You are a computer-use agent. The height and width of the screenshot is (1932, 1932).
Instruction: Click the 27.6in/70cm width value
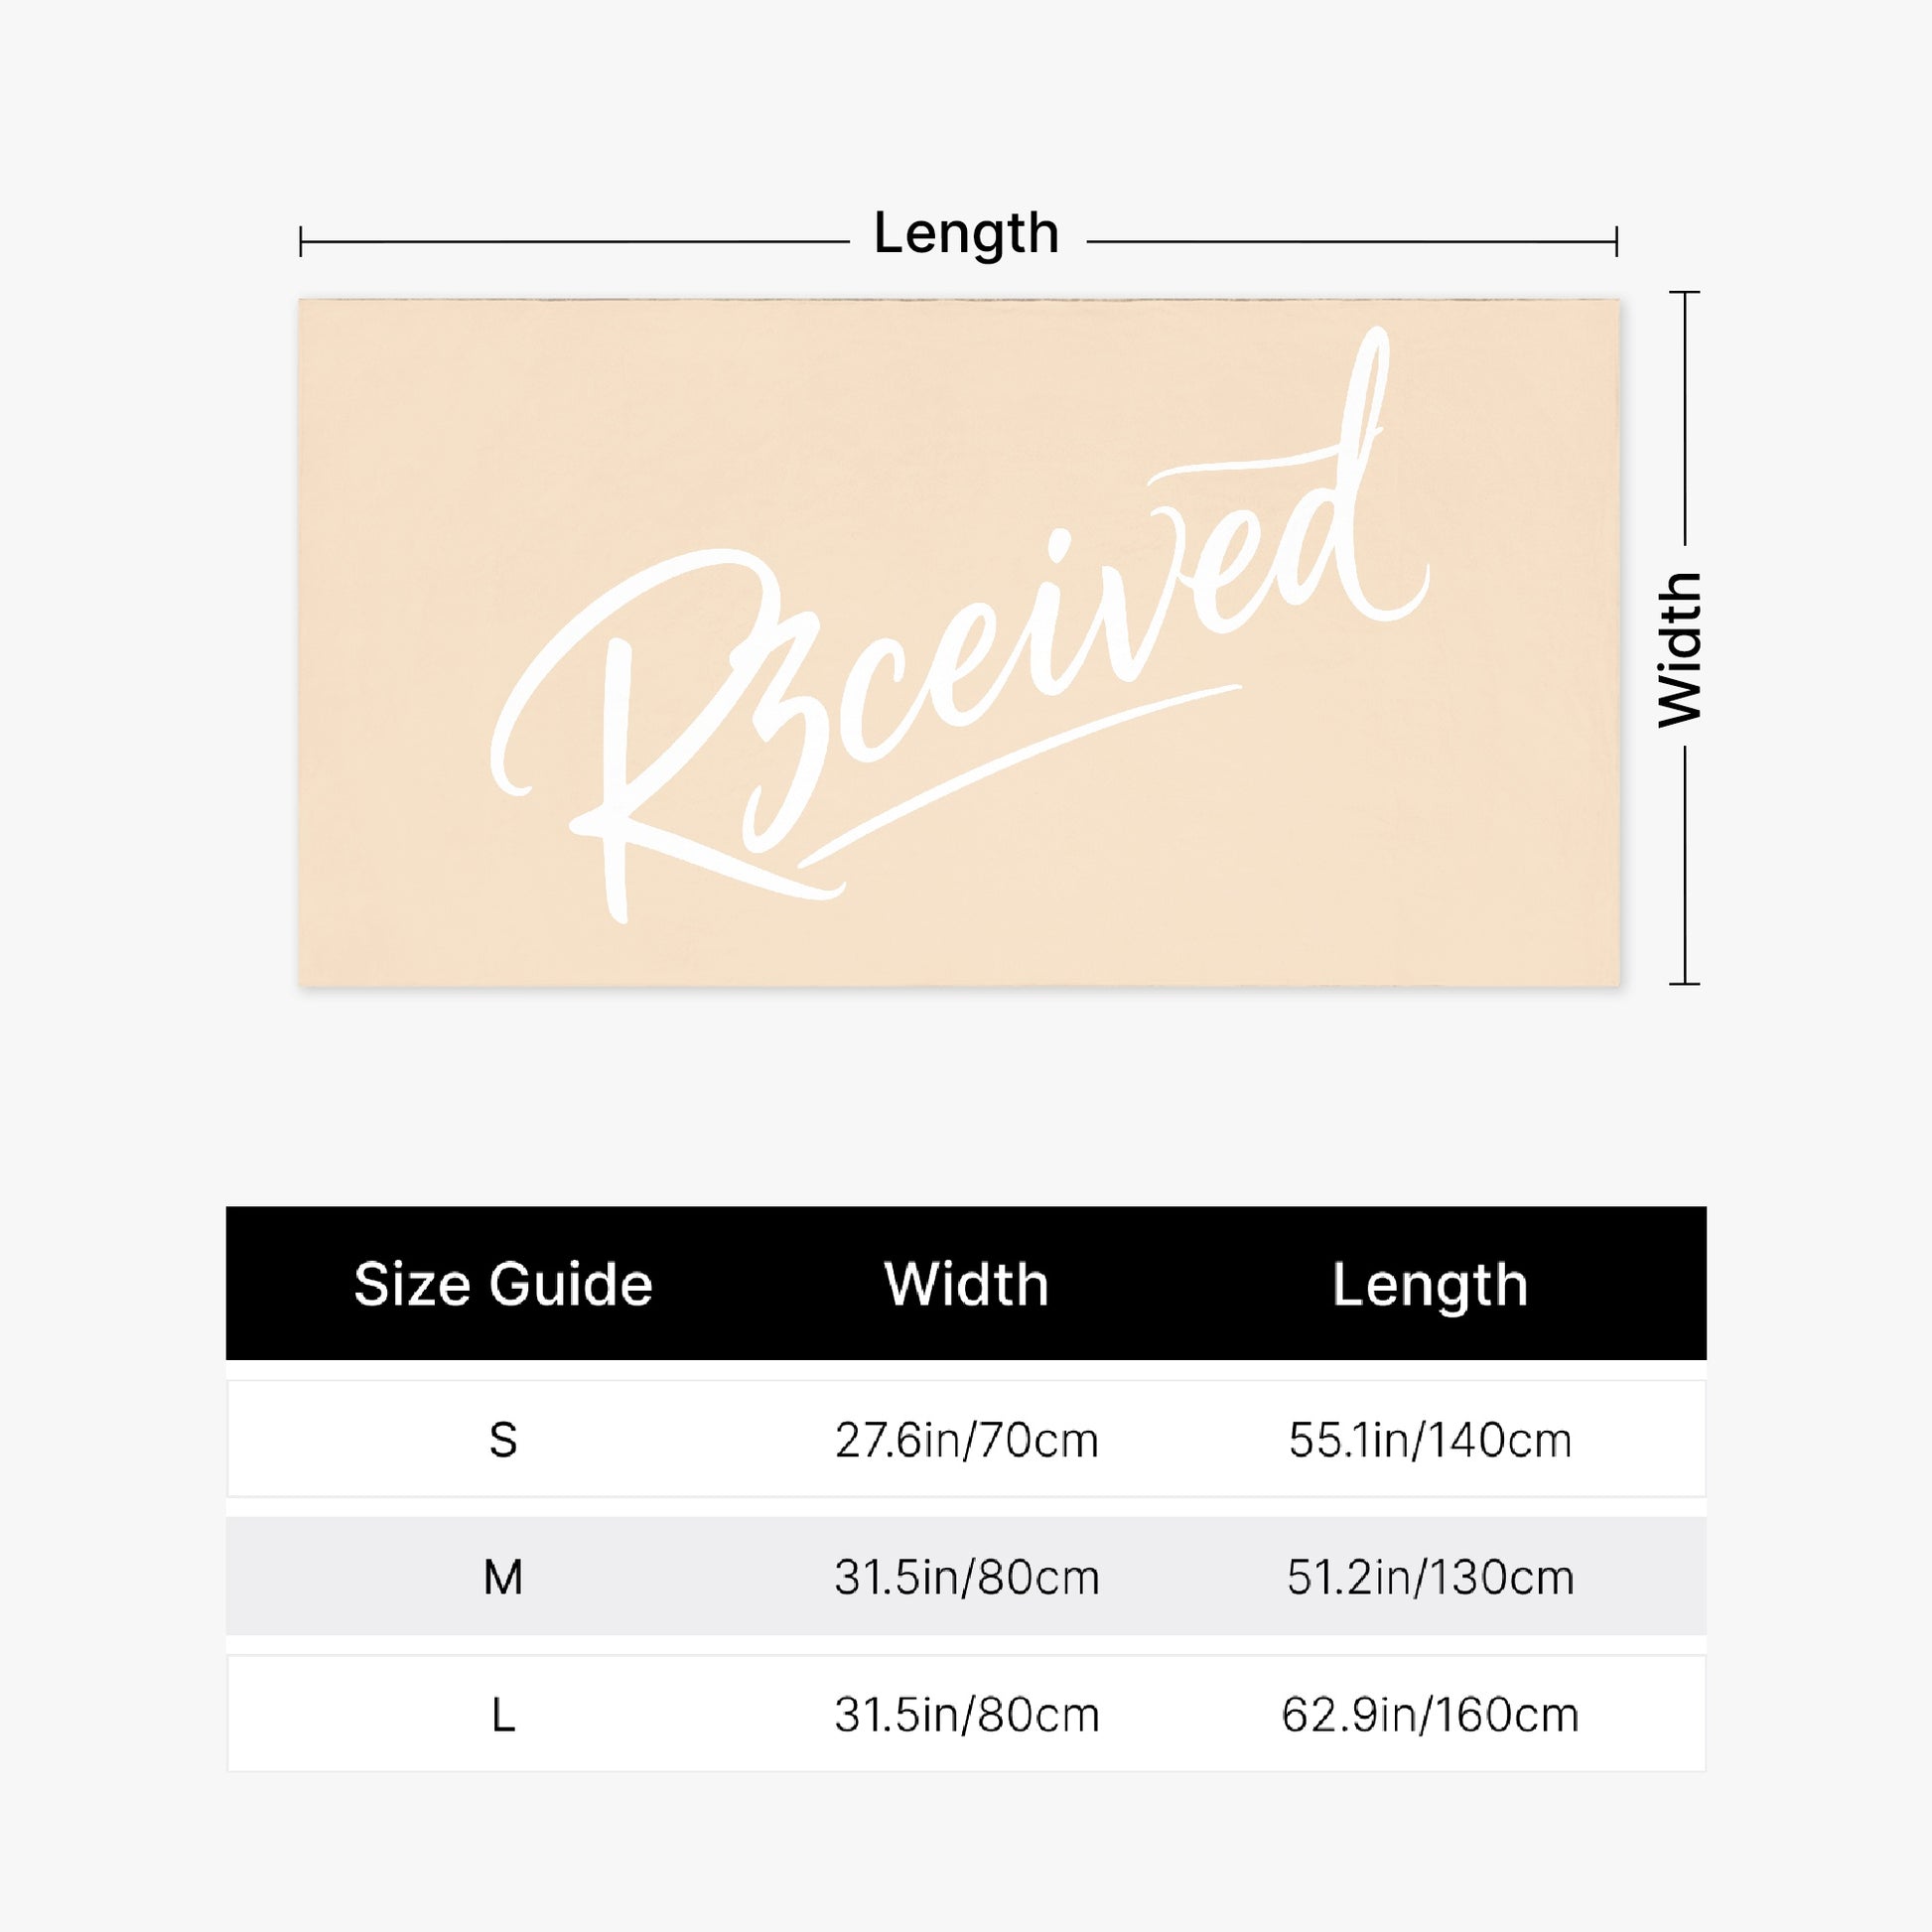[966, 1441]
